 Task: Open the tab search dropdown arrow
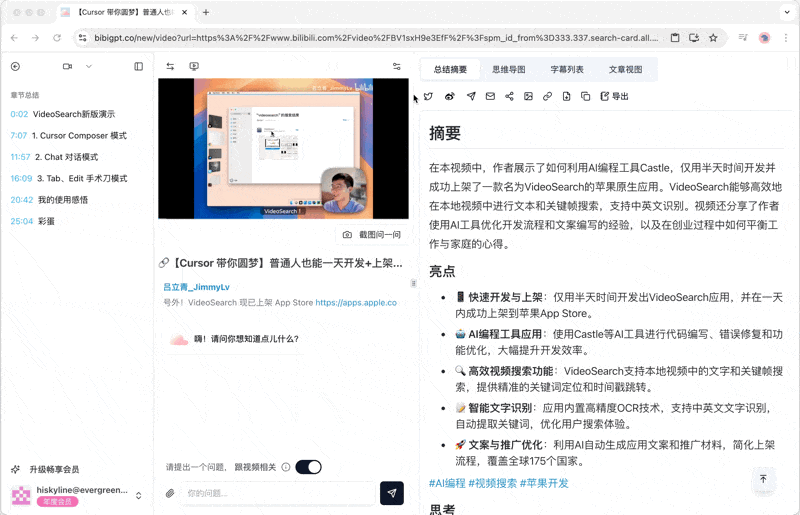(x=787, y=12)
